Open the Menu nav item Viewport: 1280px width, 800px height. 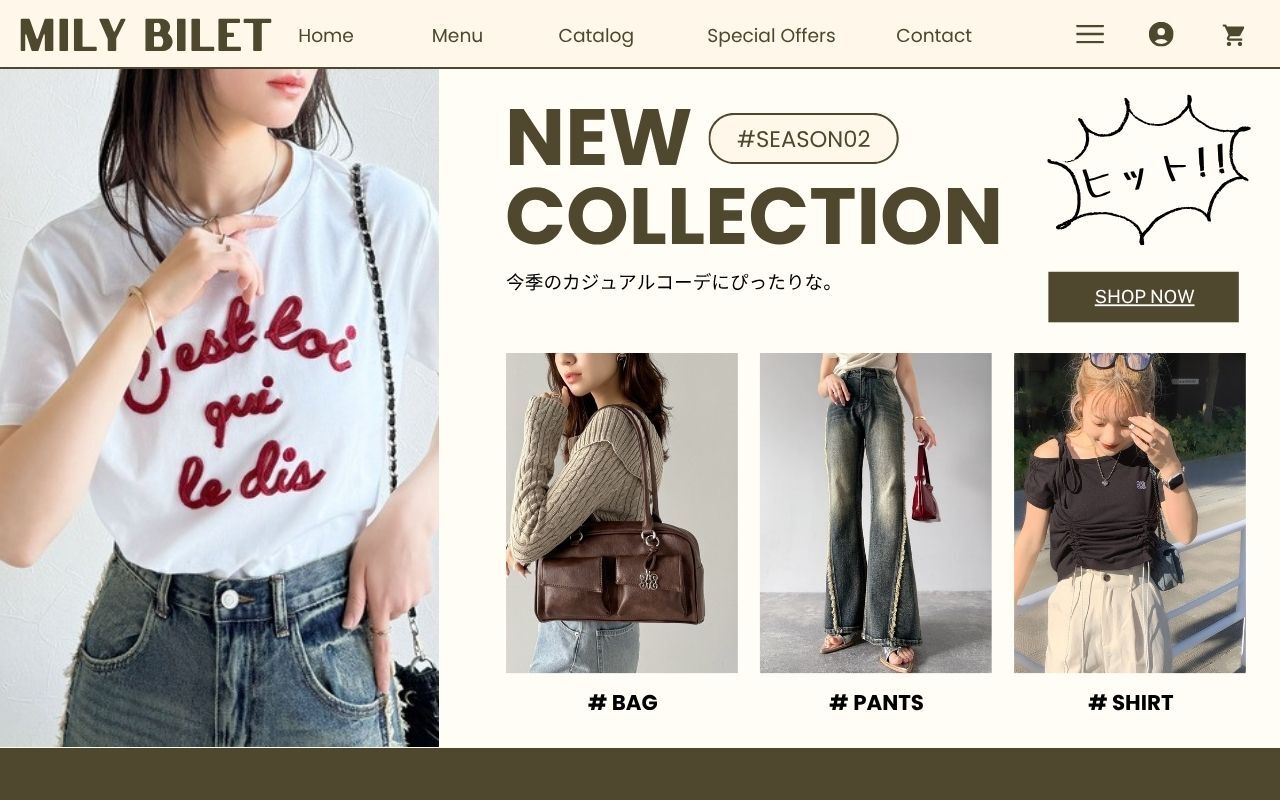(457, 36)
